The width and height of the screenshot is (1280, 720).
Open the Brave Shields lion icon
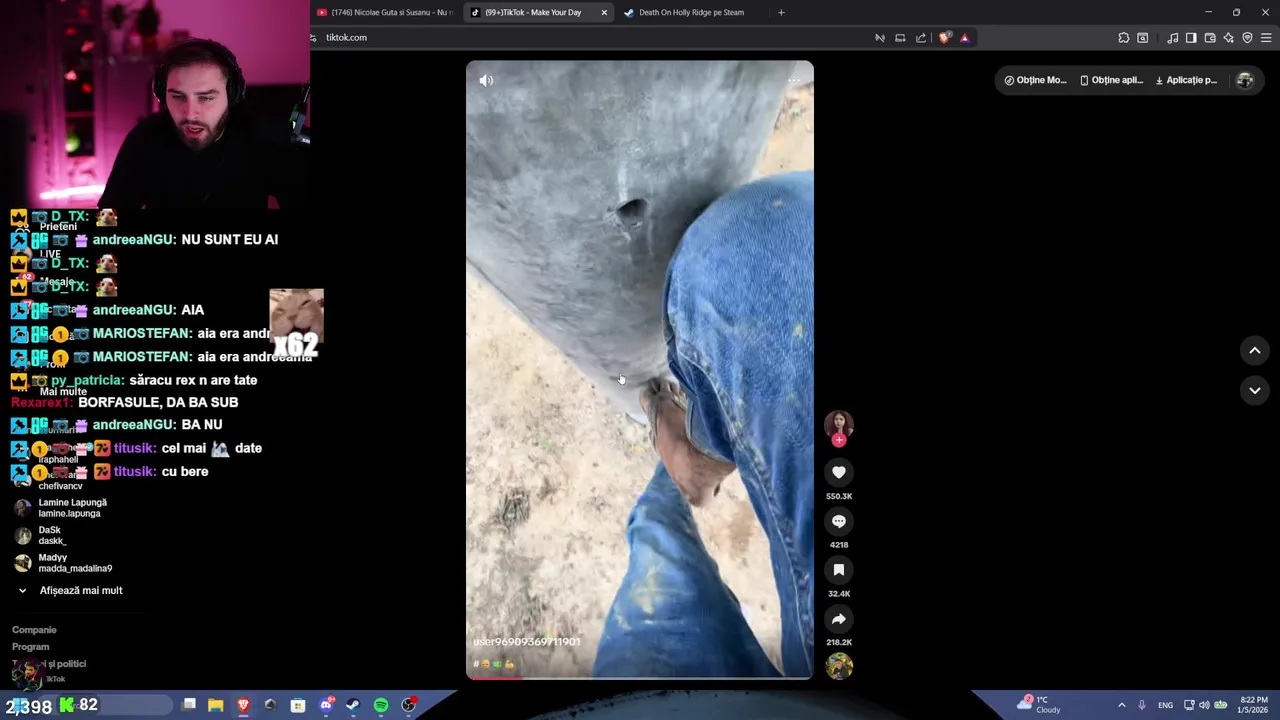(945, 38)
